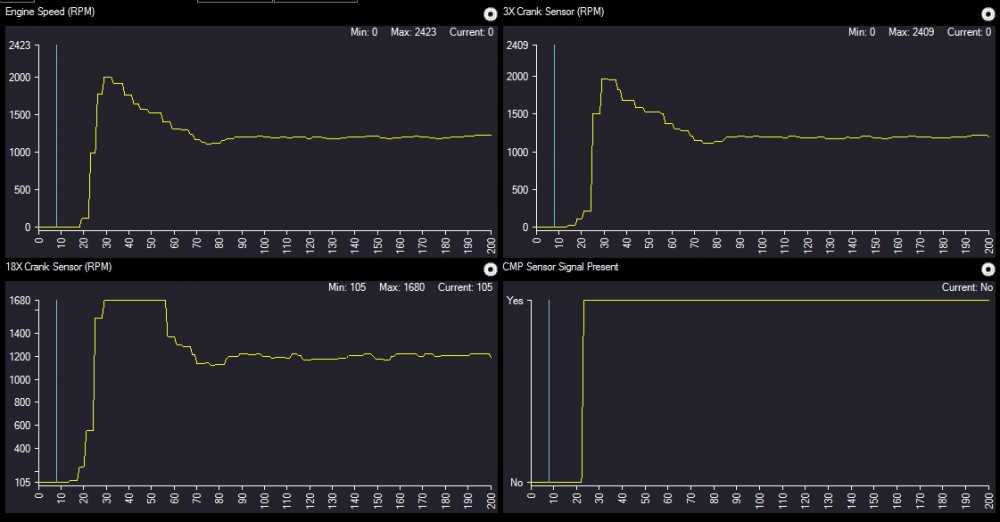
Task: Click the 3X Crank Sensor graph's round icon
Action: (987, 14)
